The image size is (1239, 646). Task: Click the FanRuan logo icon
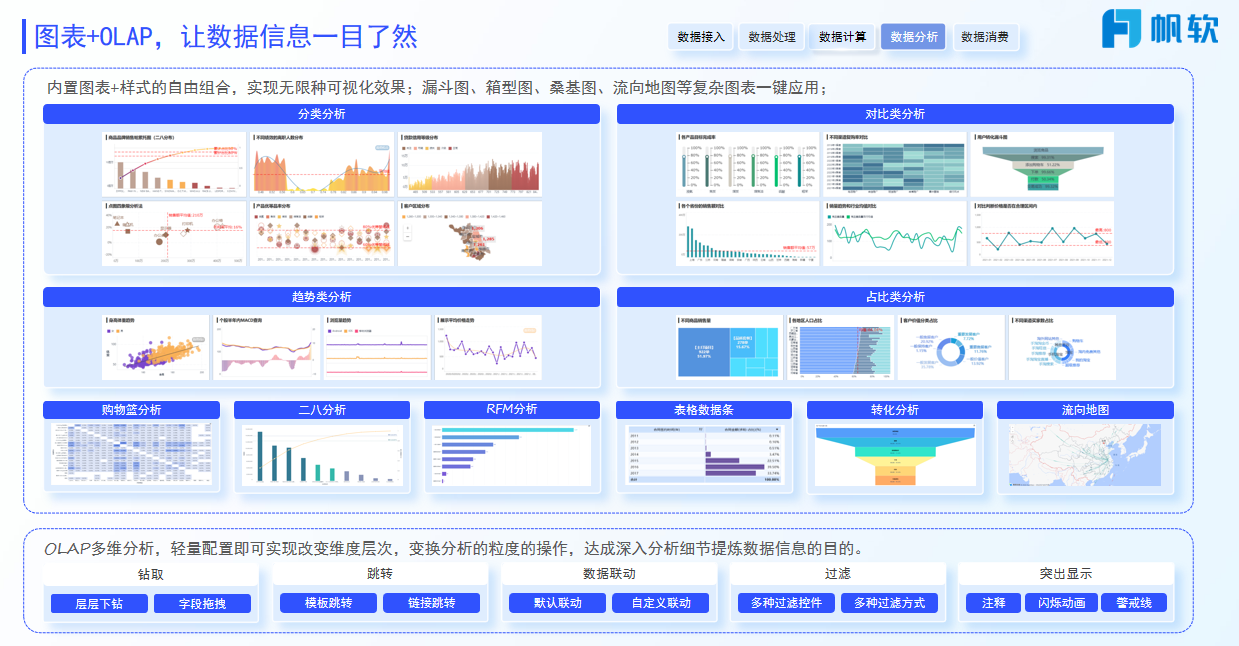pos(1120,29)
